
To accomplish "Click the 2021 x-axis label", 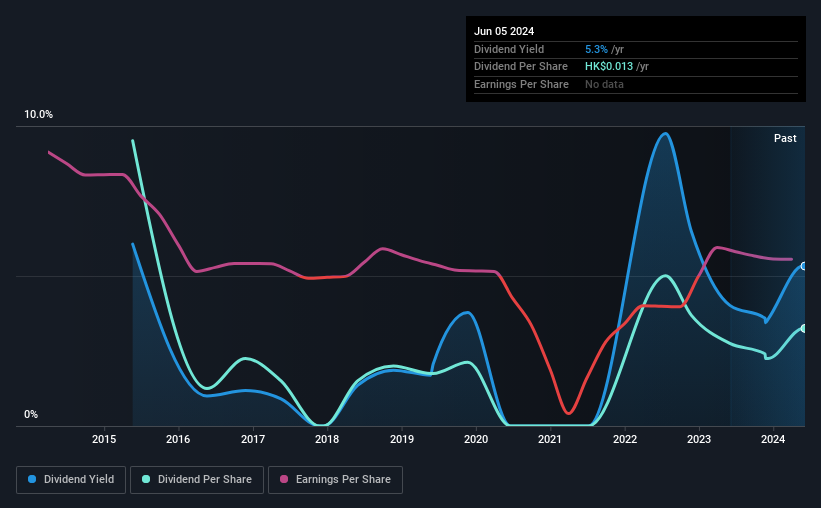I will (x=550, y=439).
